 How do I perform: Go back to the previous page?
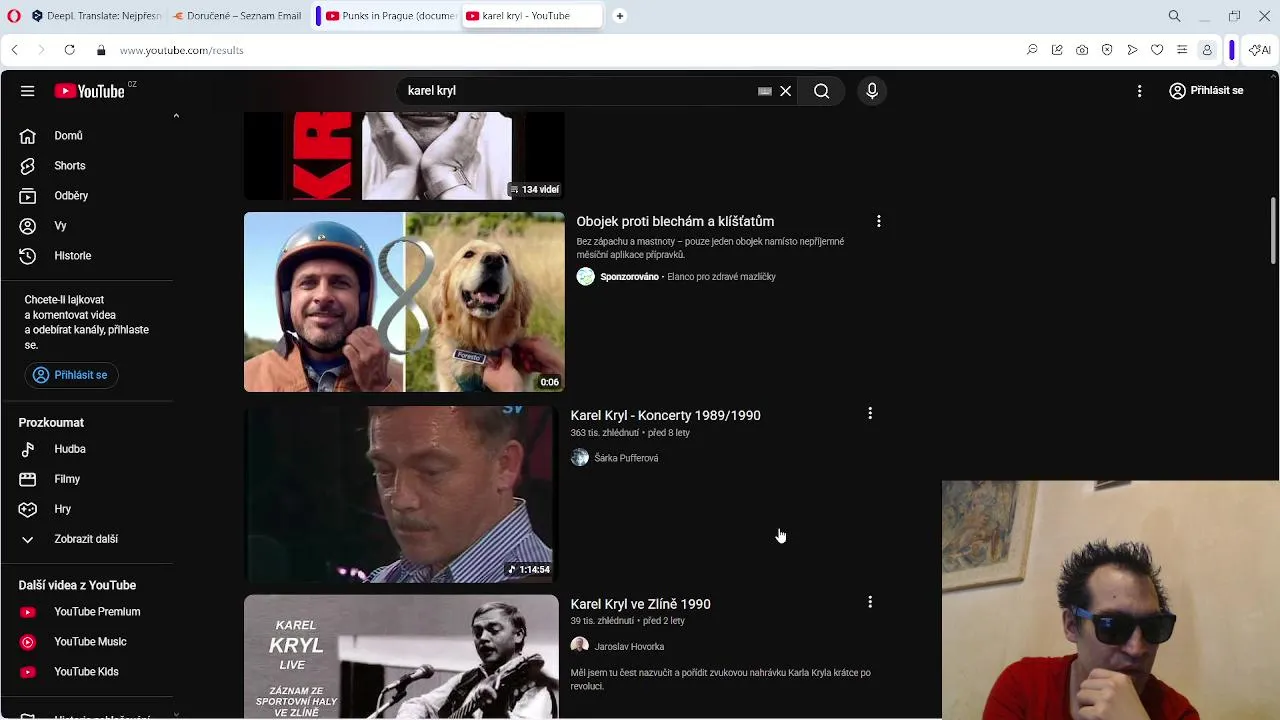tap(14, 50)
